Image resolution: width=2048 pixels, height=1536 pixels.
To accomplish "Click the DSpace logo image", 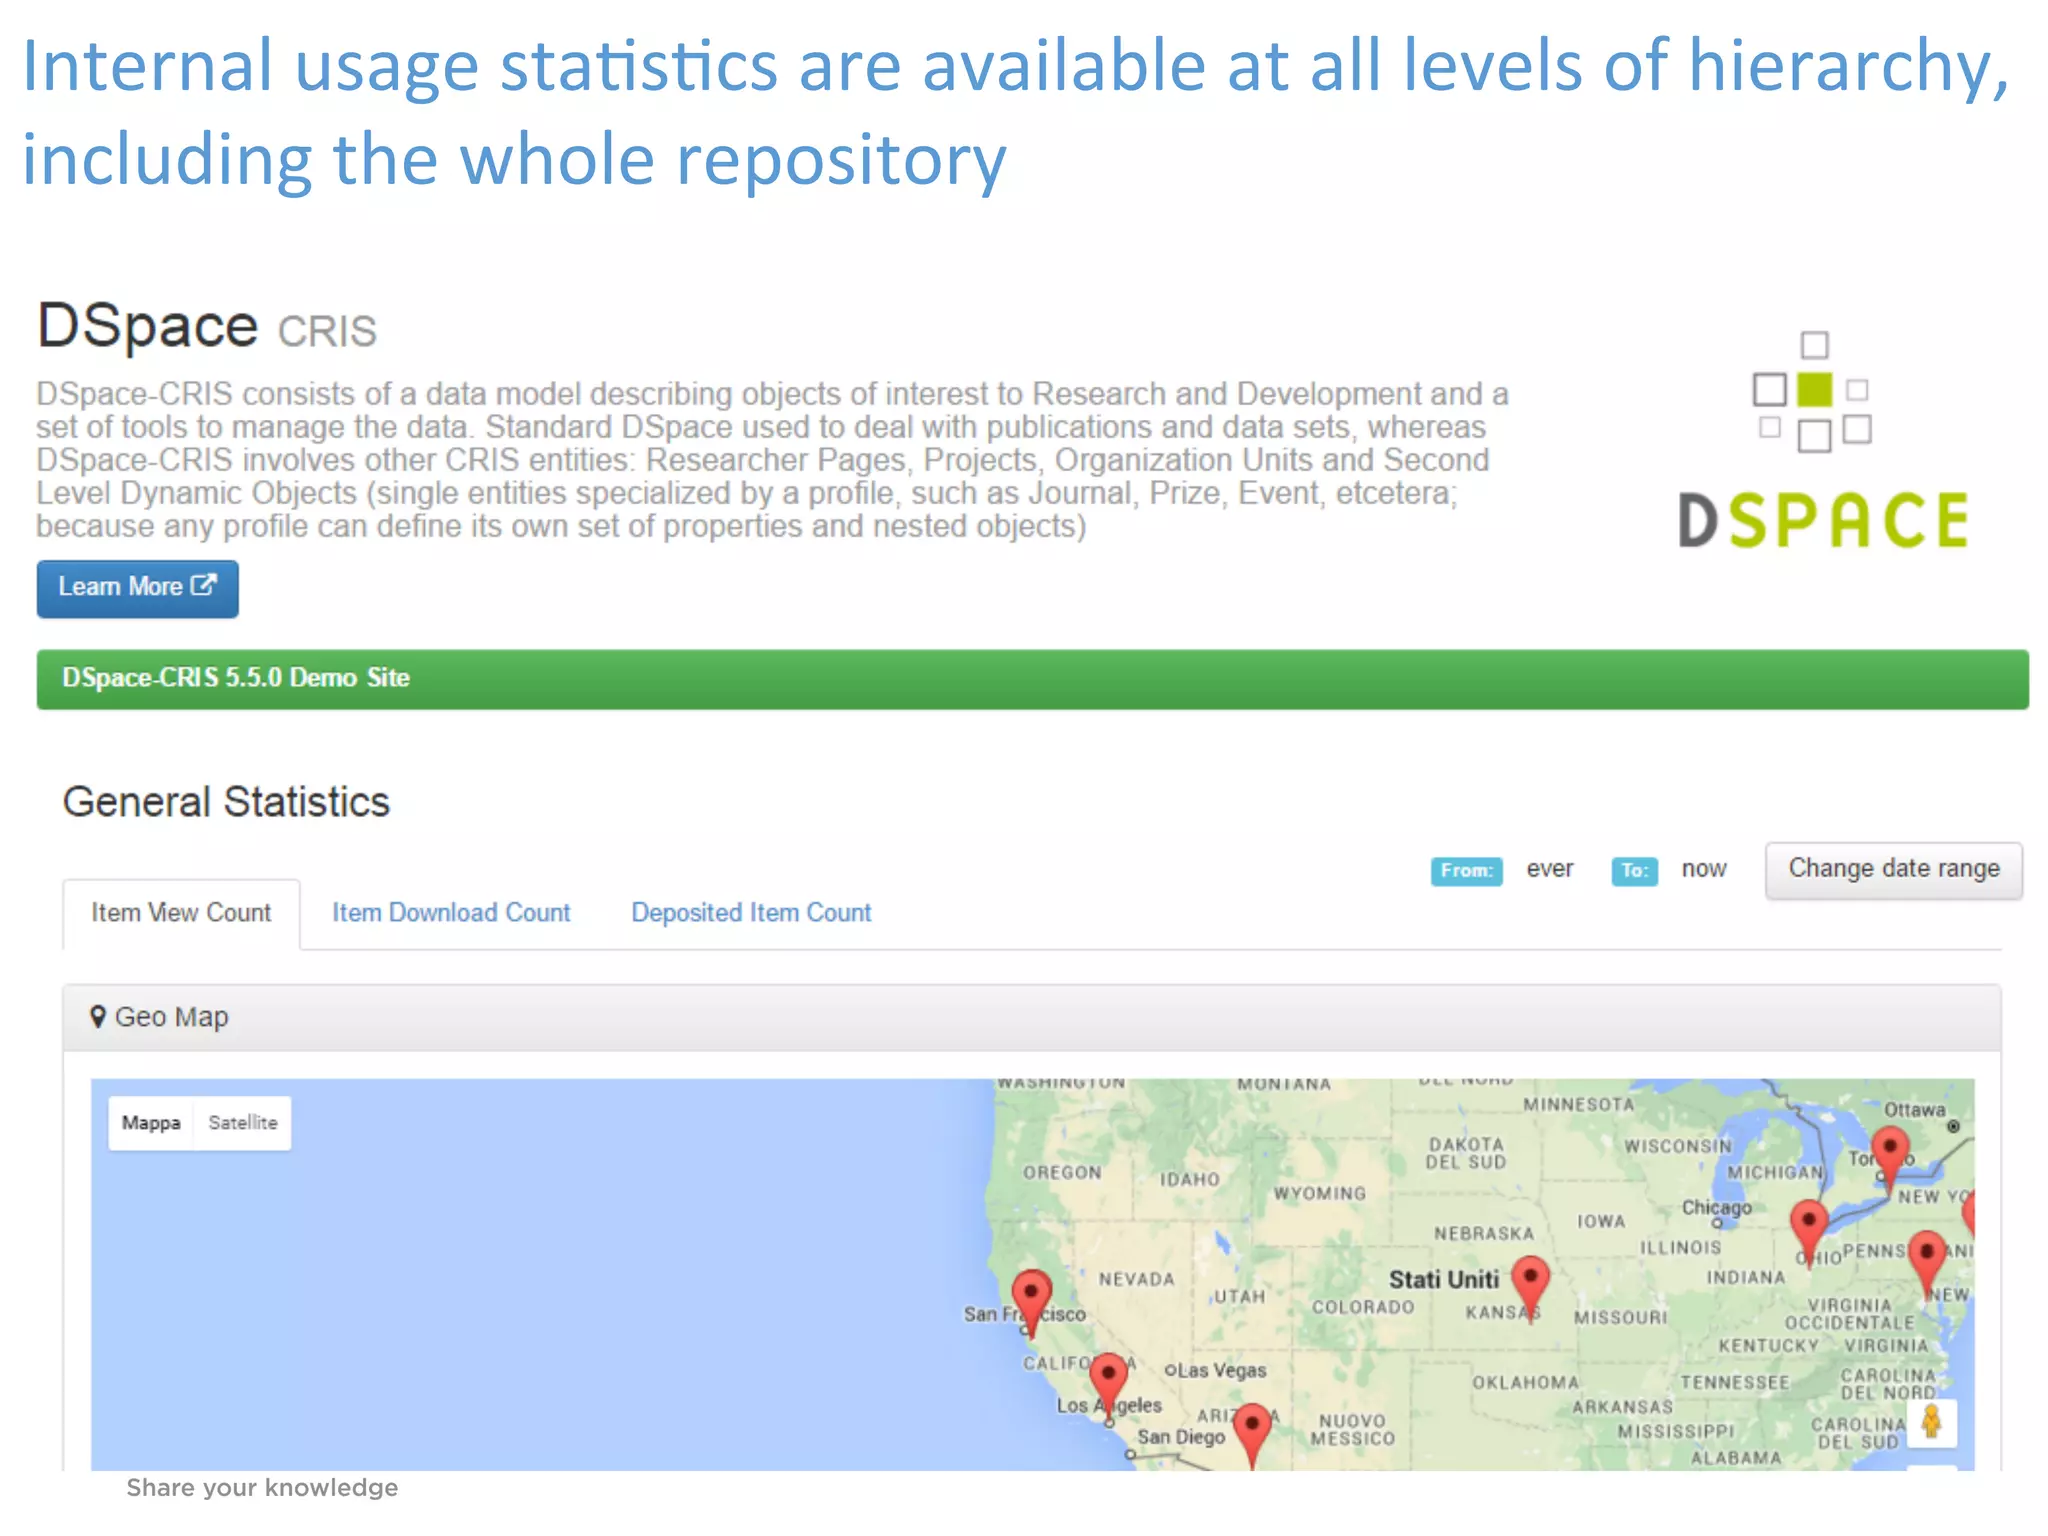I will point(1822,441).
